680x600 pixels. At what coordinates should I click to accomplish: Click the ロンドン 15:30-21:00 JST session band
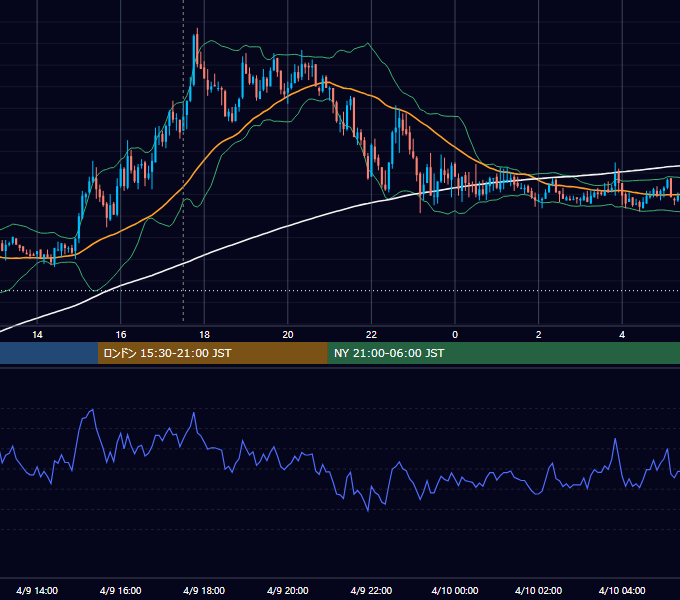212,353
